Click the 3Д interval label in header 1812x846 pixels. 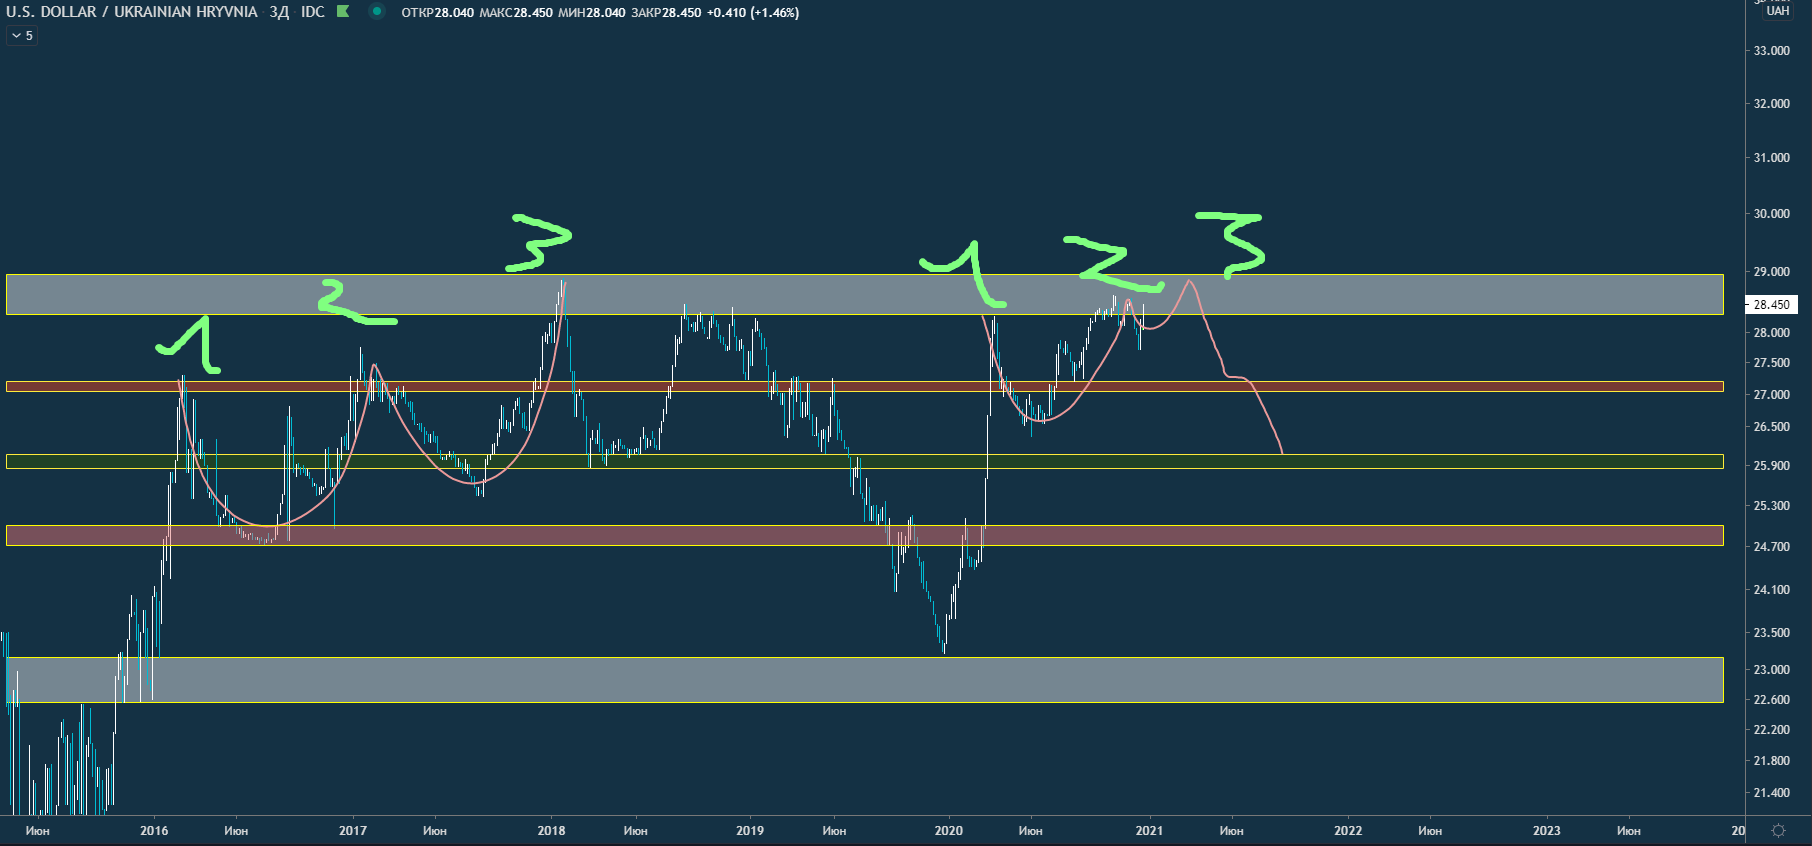[279, 12]
